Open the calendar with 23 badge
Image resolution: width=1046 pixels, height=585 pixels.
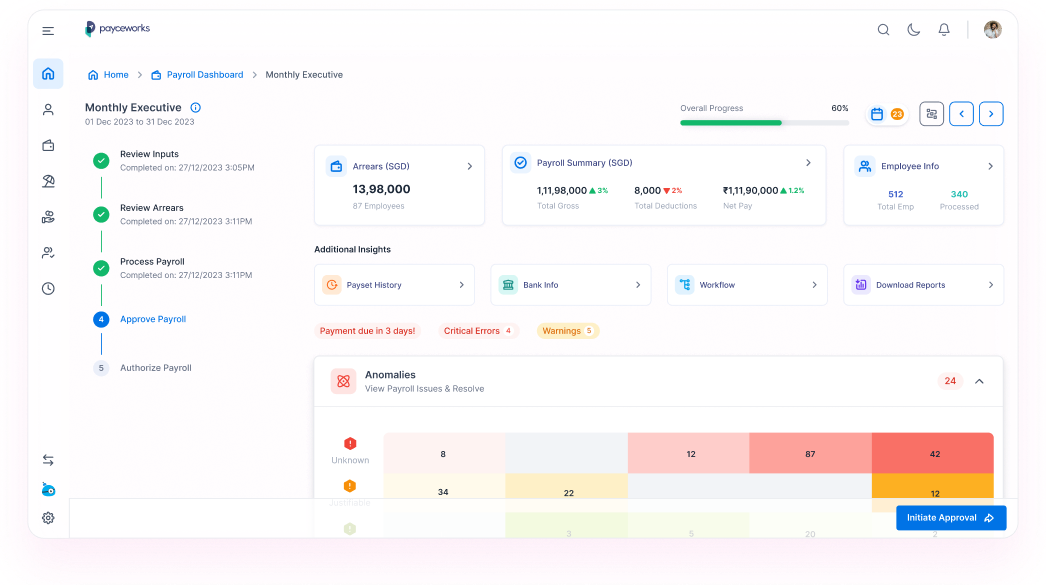885,114
